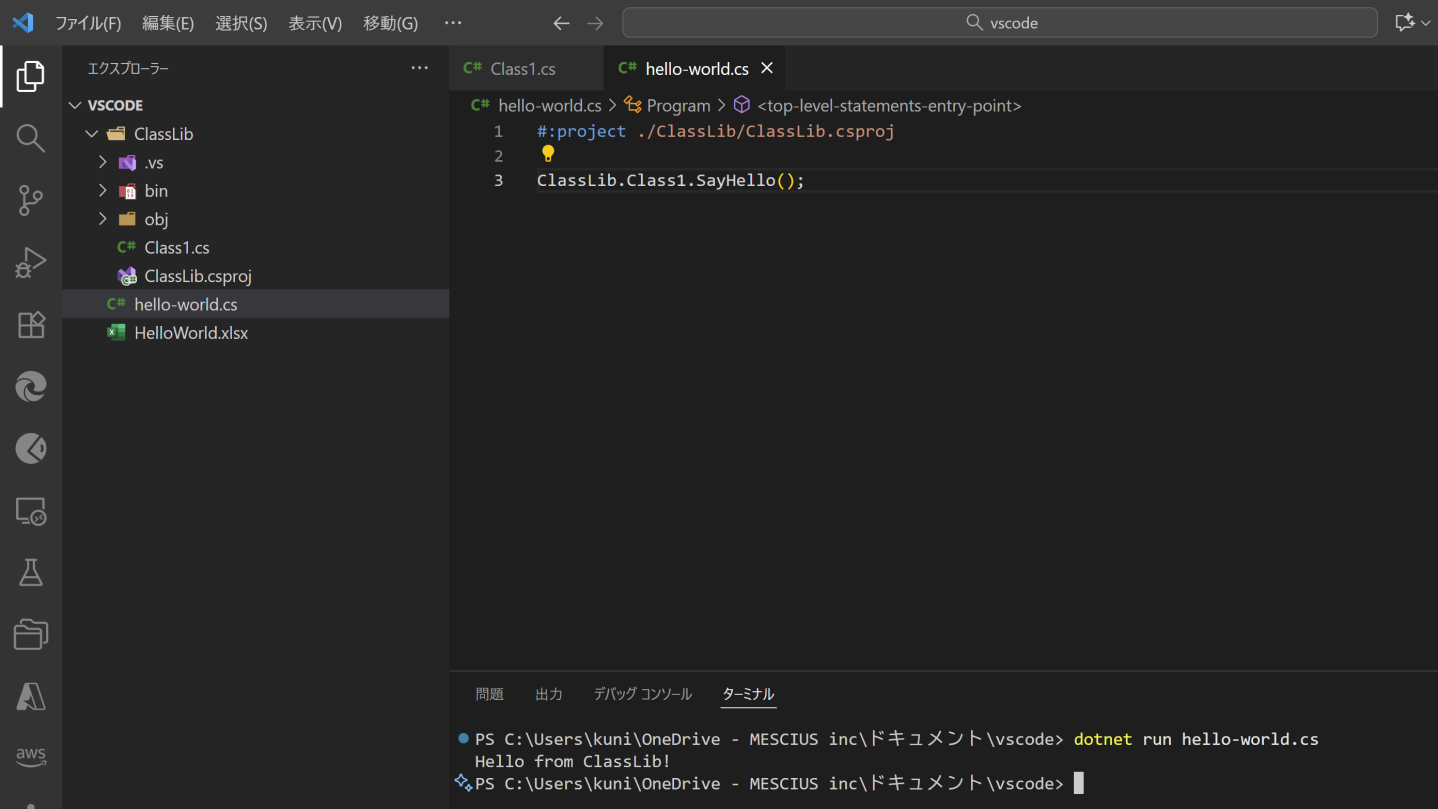
Task: Close the hello-world.cs tab
Action: [x=767, y=68]
